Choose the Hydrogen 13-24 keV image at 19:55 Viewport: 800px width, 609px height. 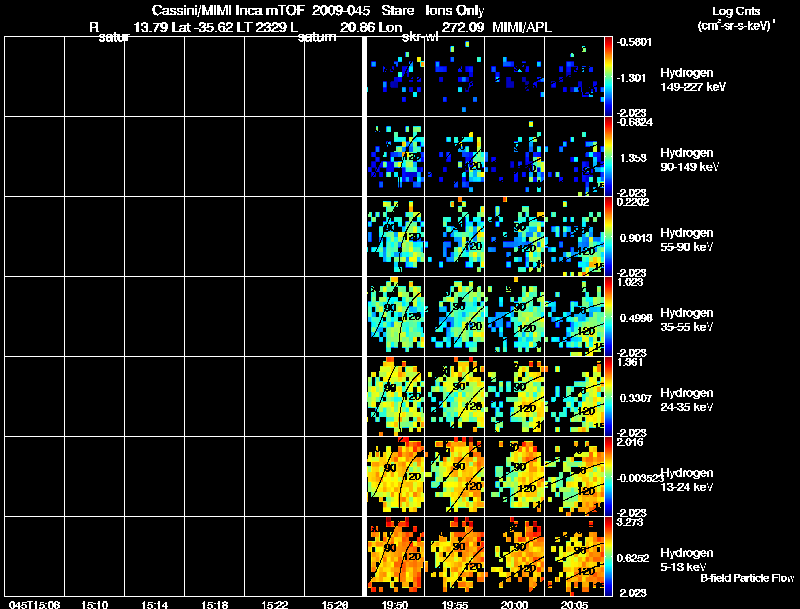pyautogui.click(x=455, y=477)
